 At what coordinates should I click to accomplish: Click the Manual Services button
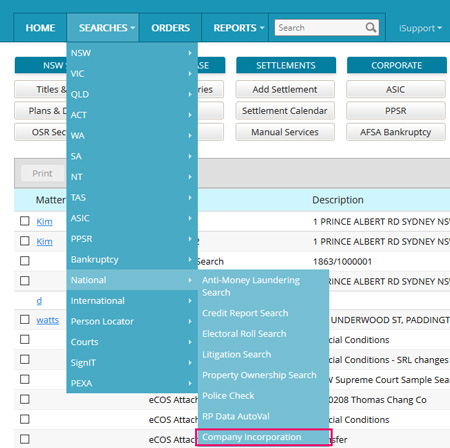285,132
